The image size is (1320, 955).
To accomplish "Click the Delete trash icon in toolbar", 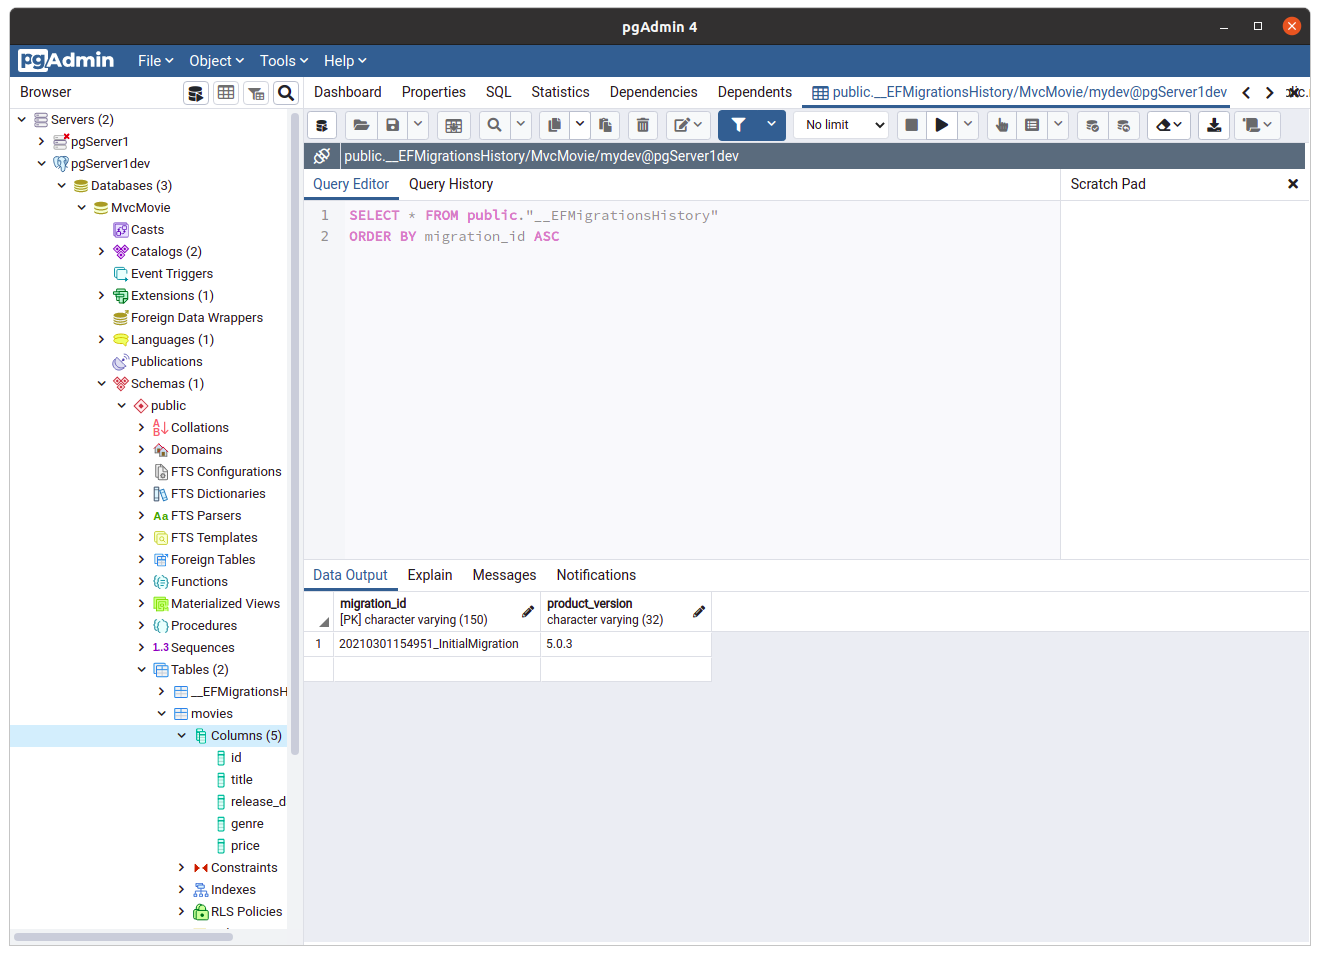I will tap(643, 125).
